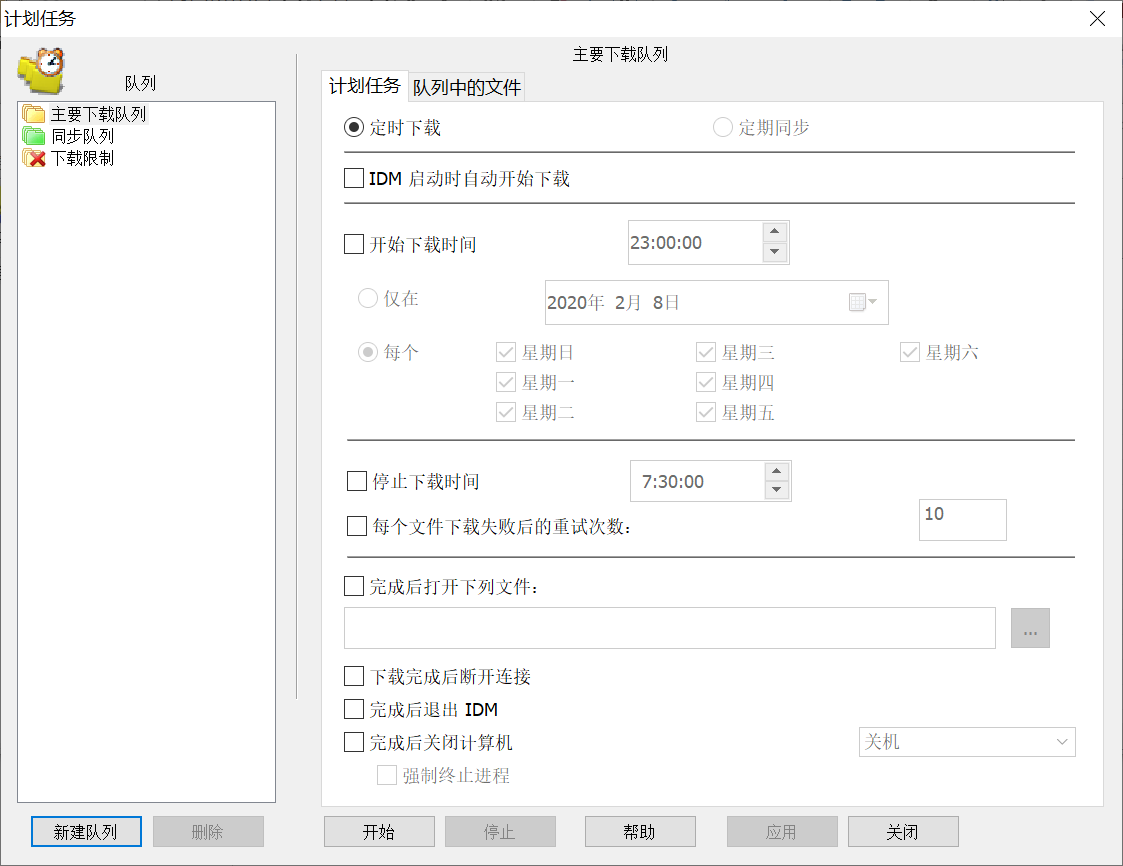Click the download limit red X icon
1123x866 pixels.
[34, 158]
